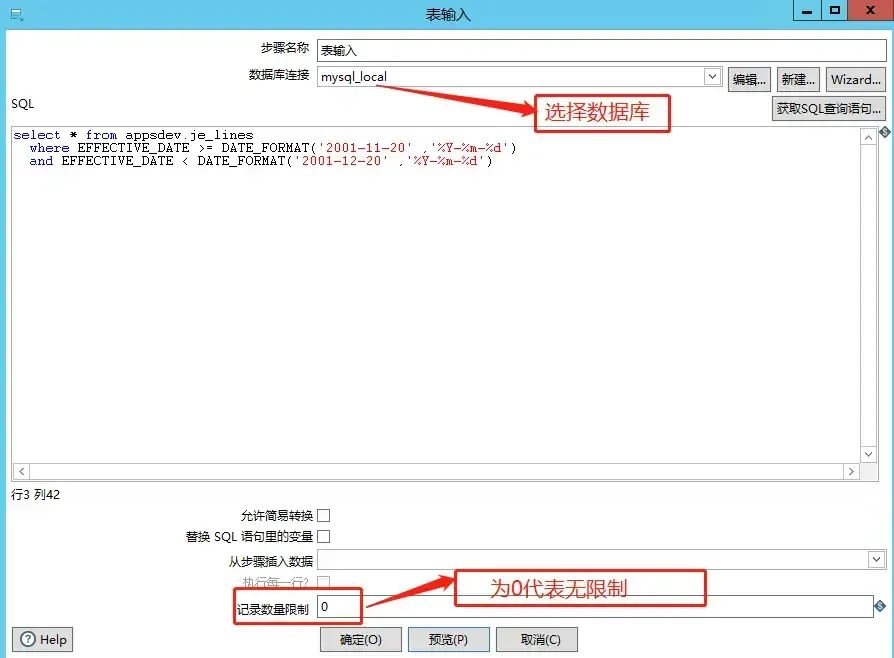Click the horizontal scroll-left arrow
The image size is (894, 658).
21,472
